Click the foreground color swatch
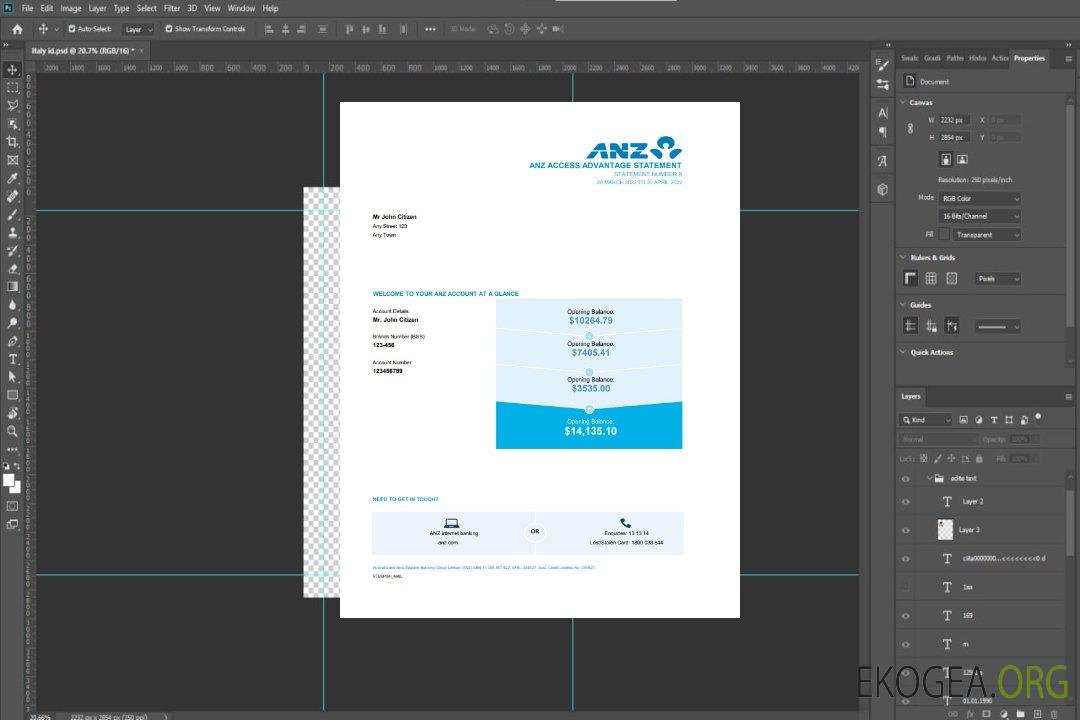This screenshot has height=720, width=1080. coord(9,480)
